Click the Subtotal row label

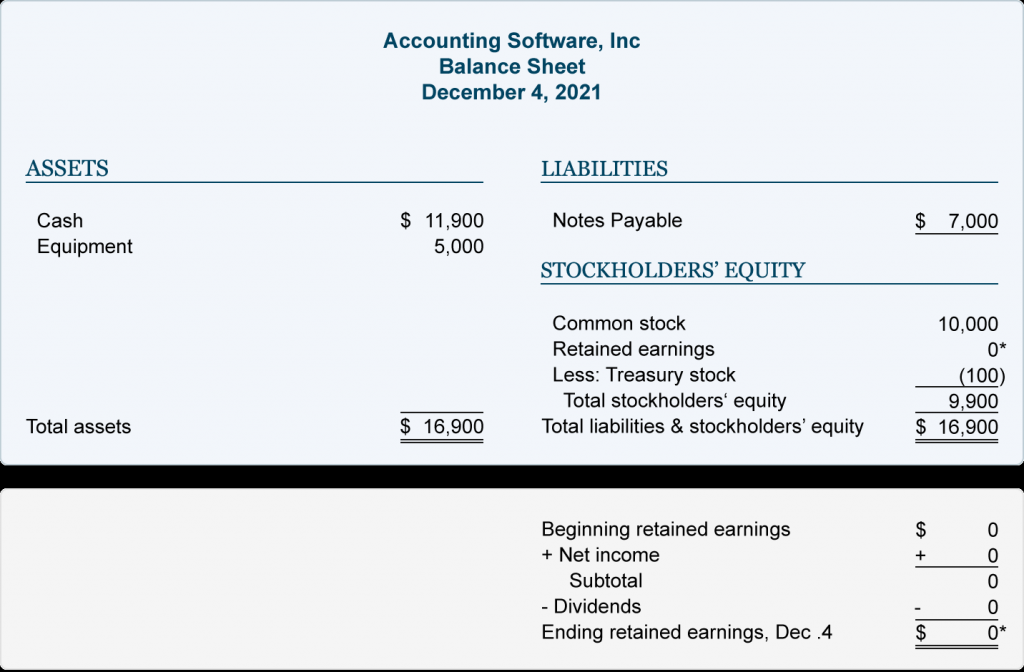[605, 581]
